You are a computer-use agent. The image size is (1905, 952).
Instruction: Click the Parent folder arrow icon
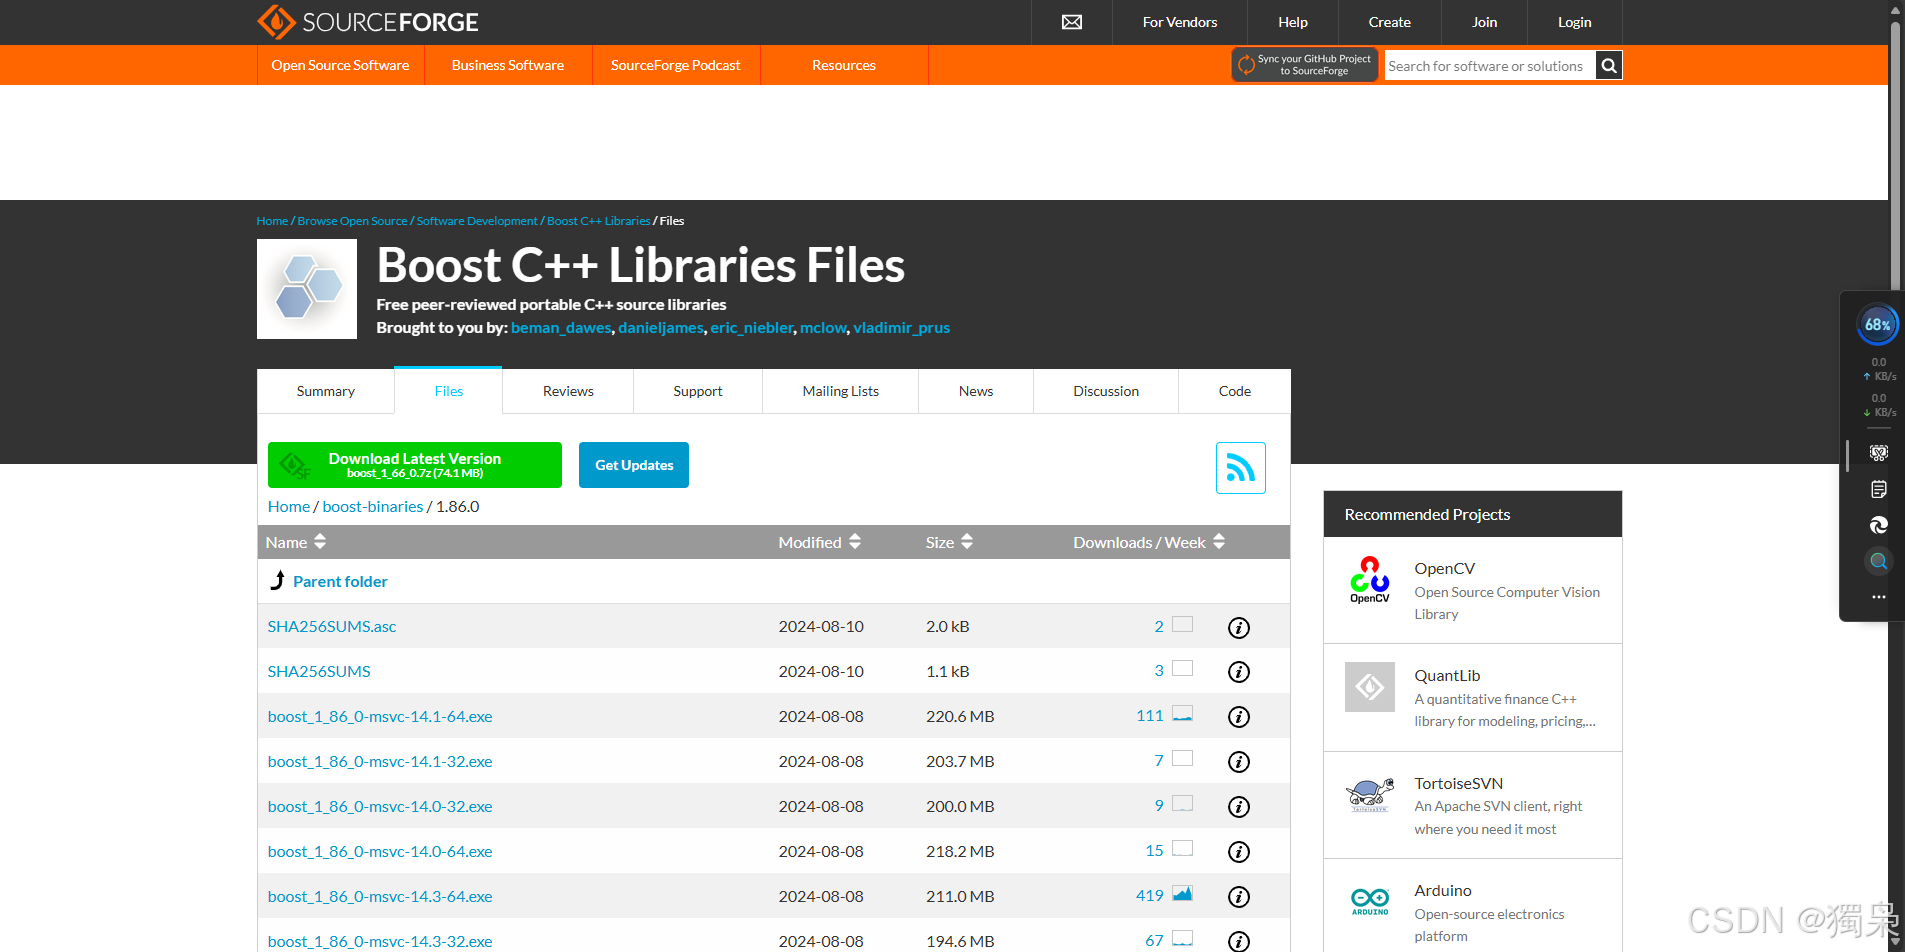point(278,580)
